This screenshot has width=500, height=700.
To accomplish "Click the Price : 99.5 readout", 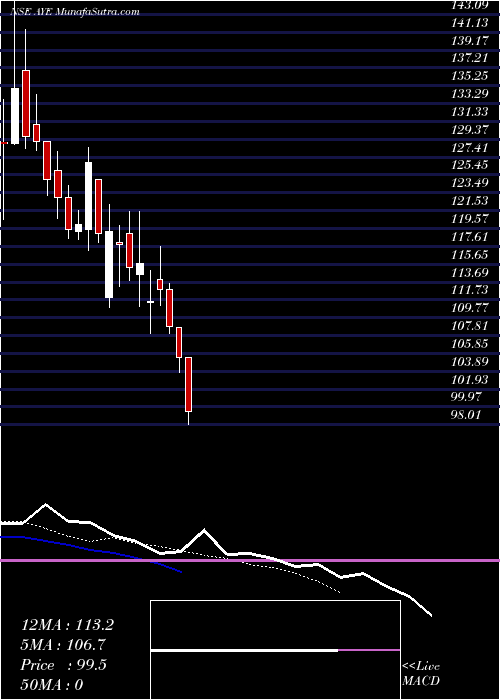I will [x=63, y=665].
